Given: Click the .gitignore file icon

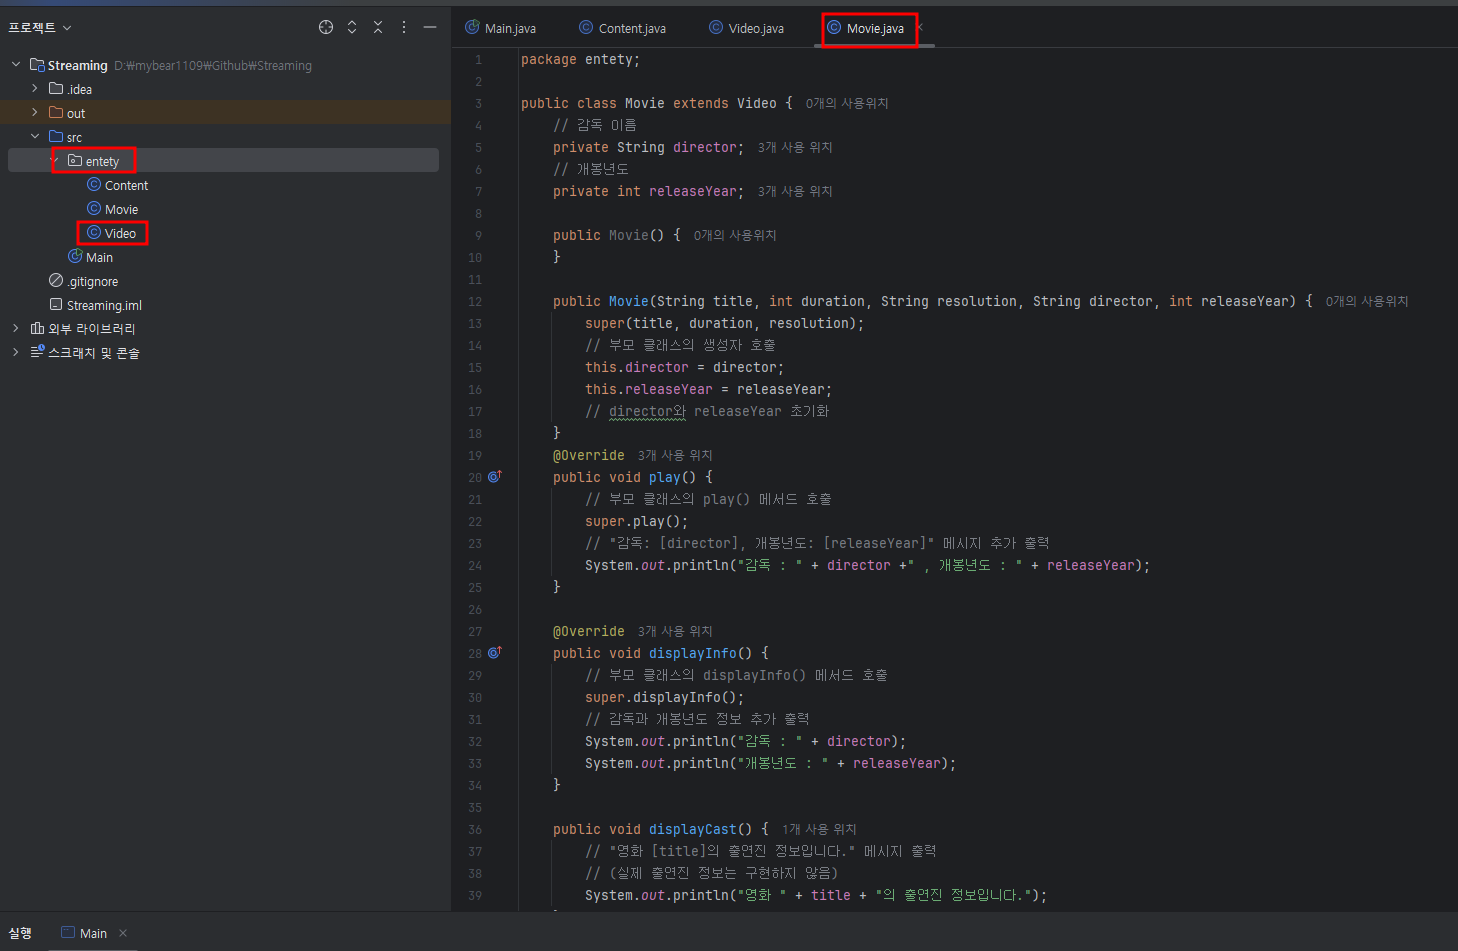Looking at the screenshot, I should pyautogui.click(x=56, y=280).
